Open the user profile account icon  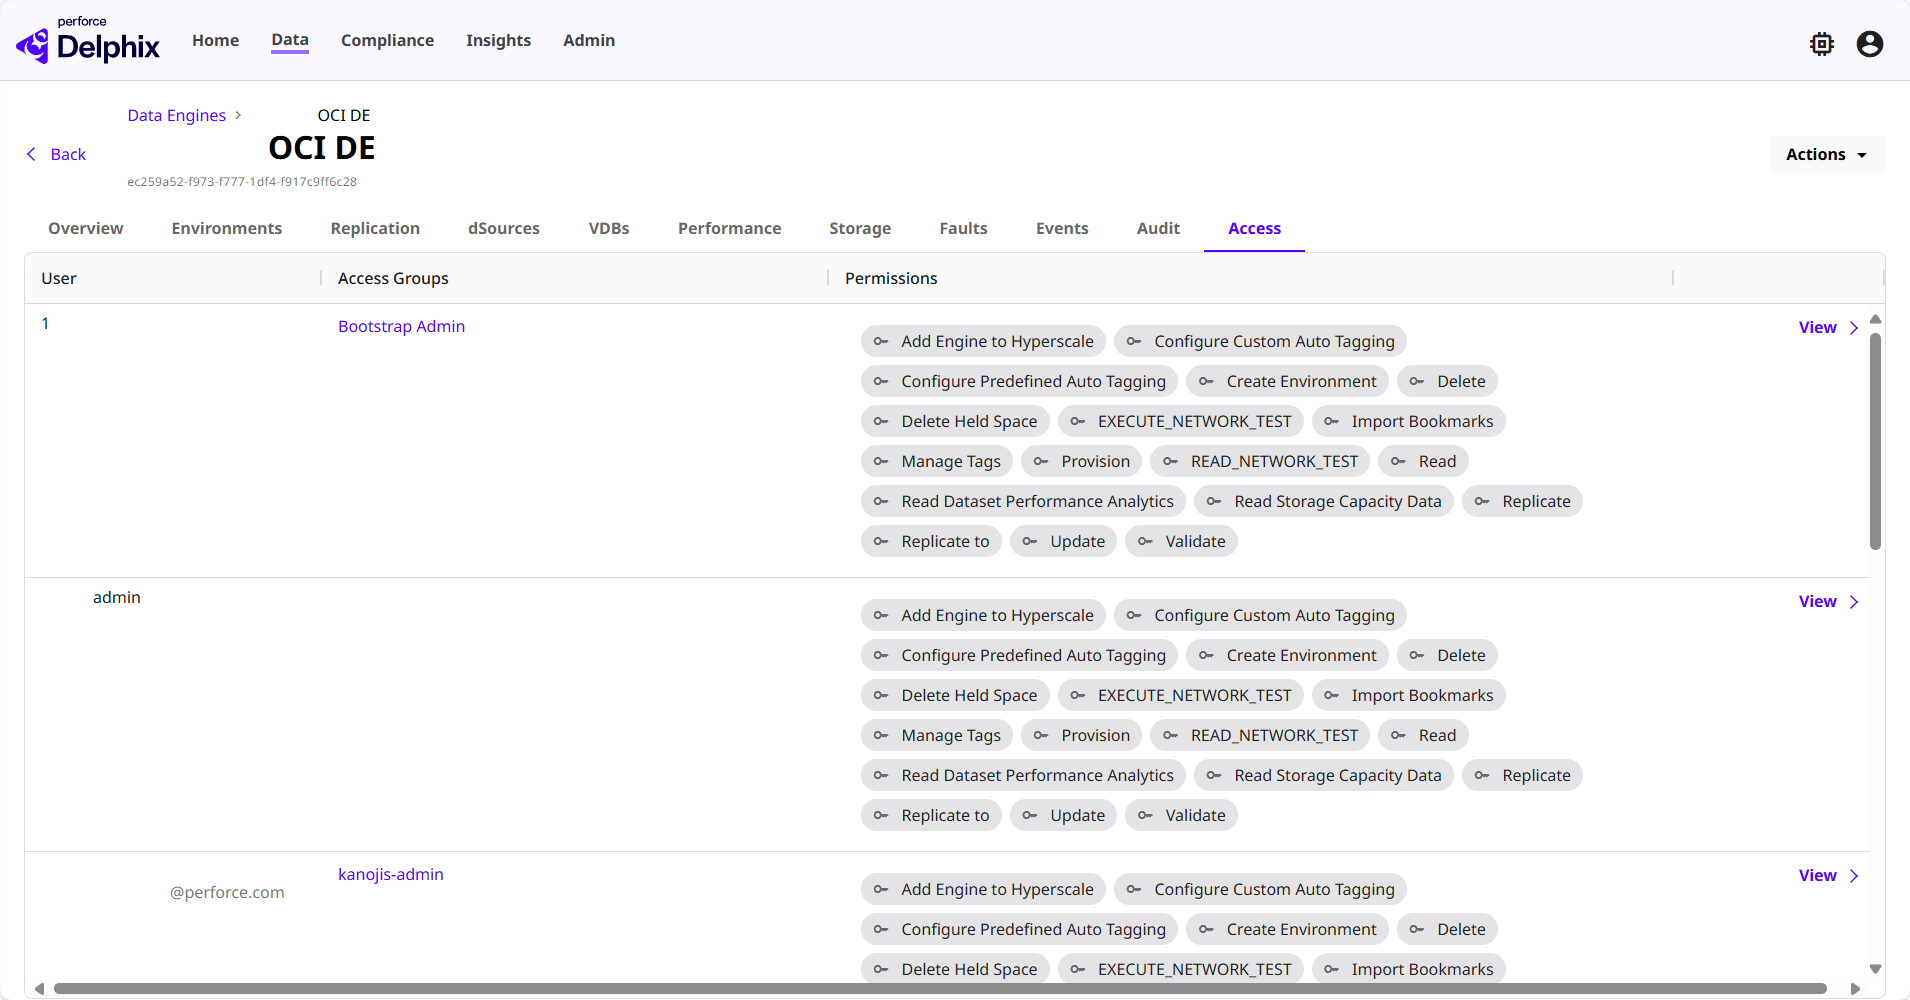(1870, 44)
